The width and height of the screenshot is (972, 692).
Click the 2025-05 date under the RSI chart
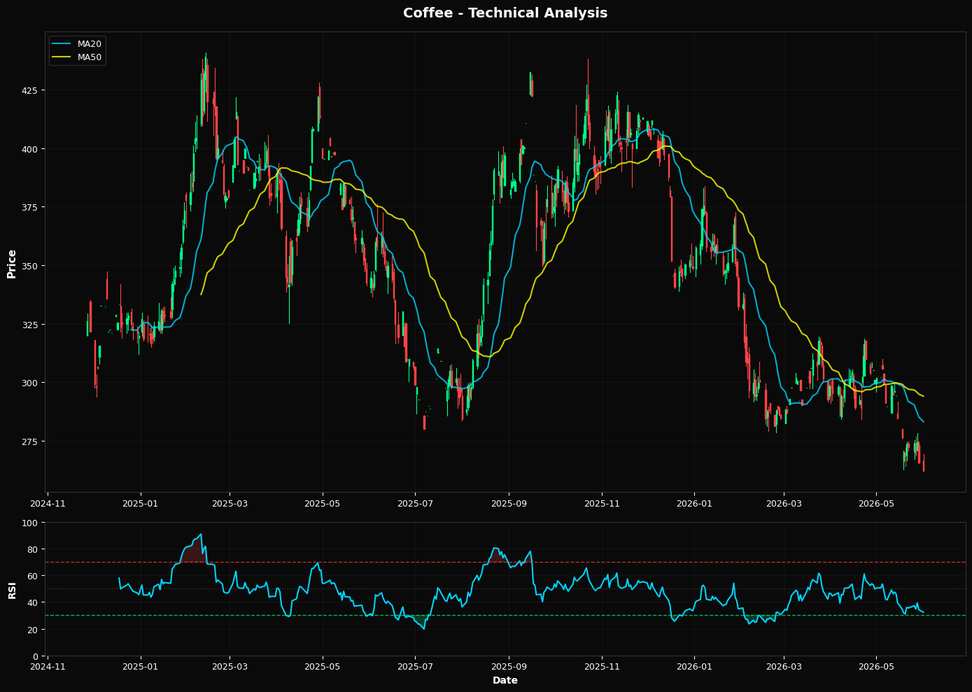[x=323, y=667]
